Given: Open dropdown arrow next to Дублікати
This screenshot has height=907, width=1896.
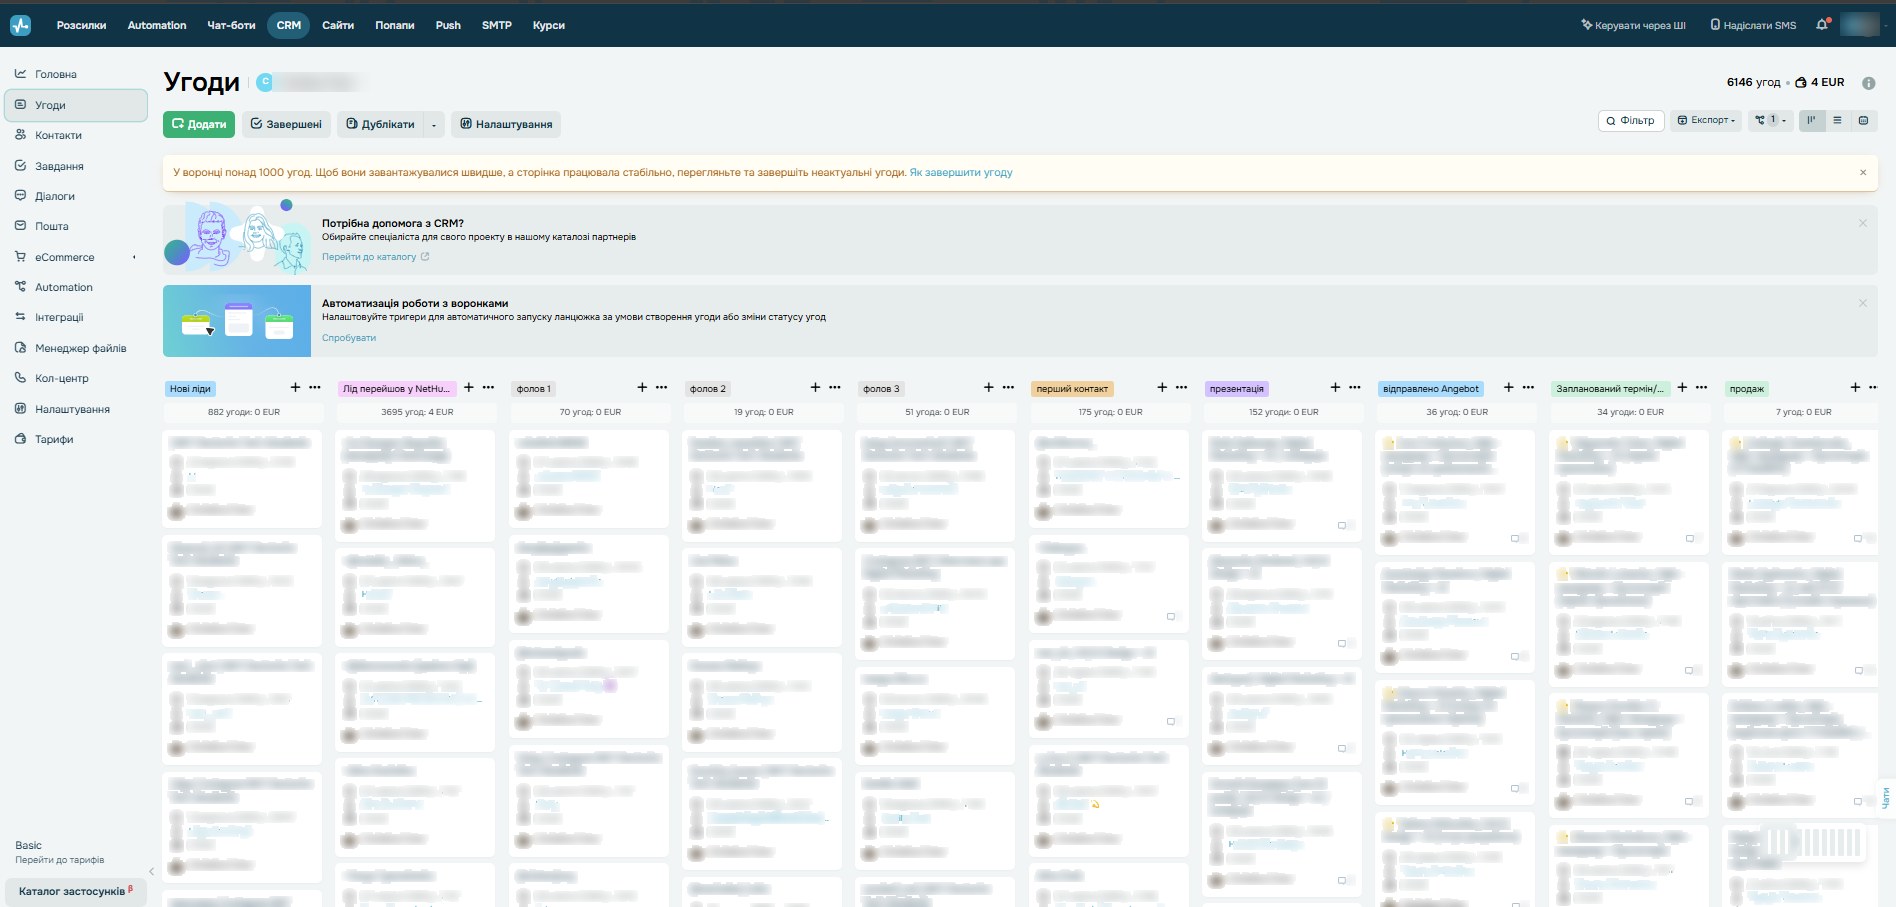Looking at the screenshot, I should pyautogui.click(x=434, y=124).
